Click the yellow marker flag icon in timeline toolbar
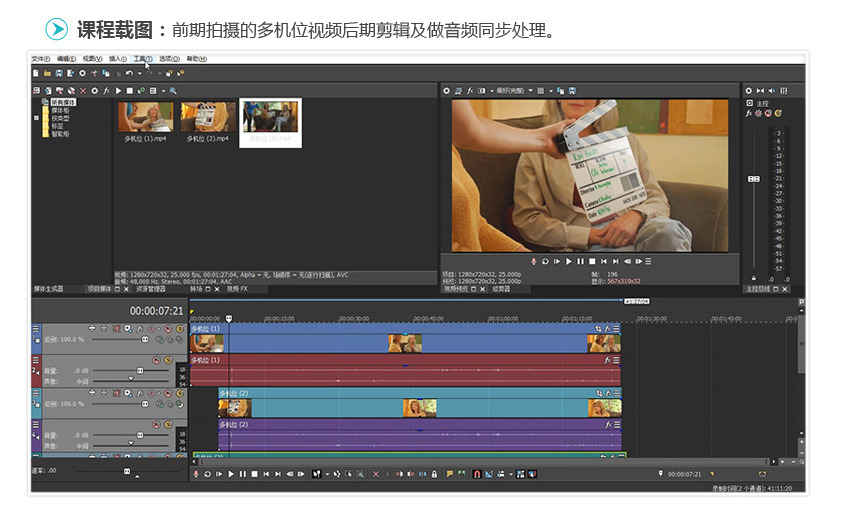The image size is (850, 521). pos(449,474)
